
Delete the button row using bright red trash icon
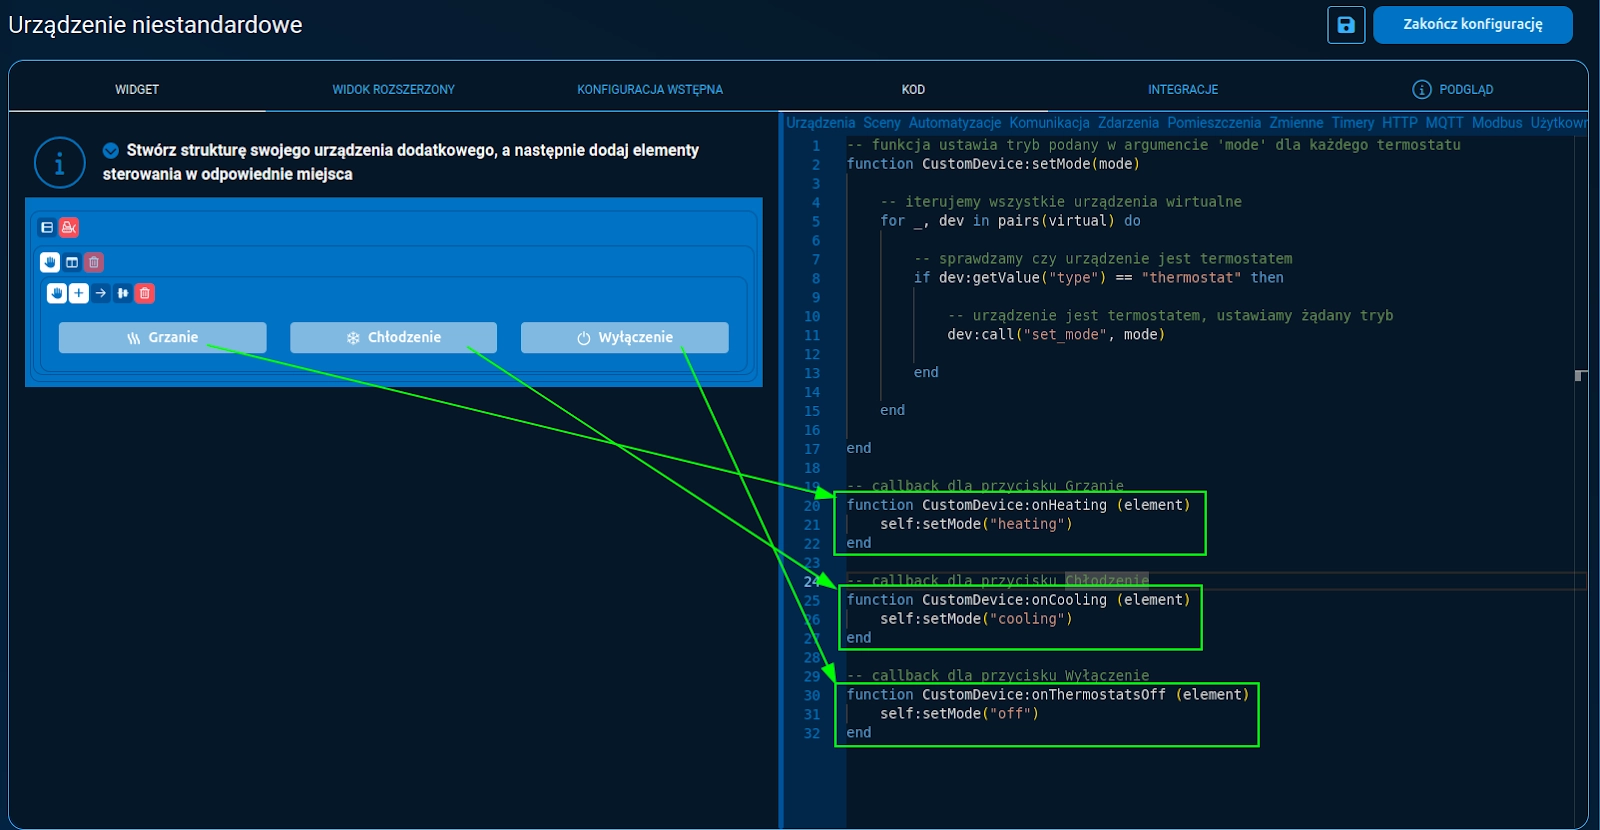145,293
